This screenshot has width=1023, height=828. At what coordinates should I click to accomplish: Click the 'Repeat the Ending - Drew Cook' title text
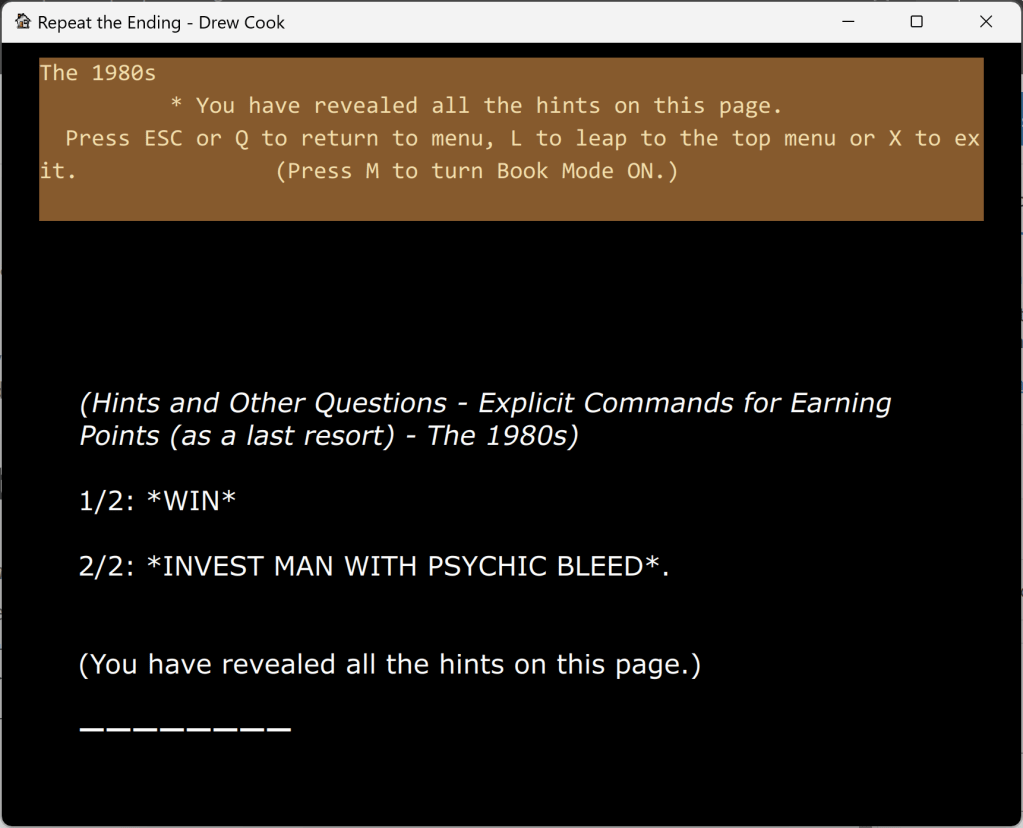[163, 21]
